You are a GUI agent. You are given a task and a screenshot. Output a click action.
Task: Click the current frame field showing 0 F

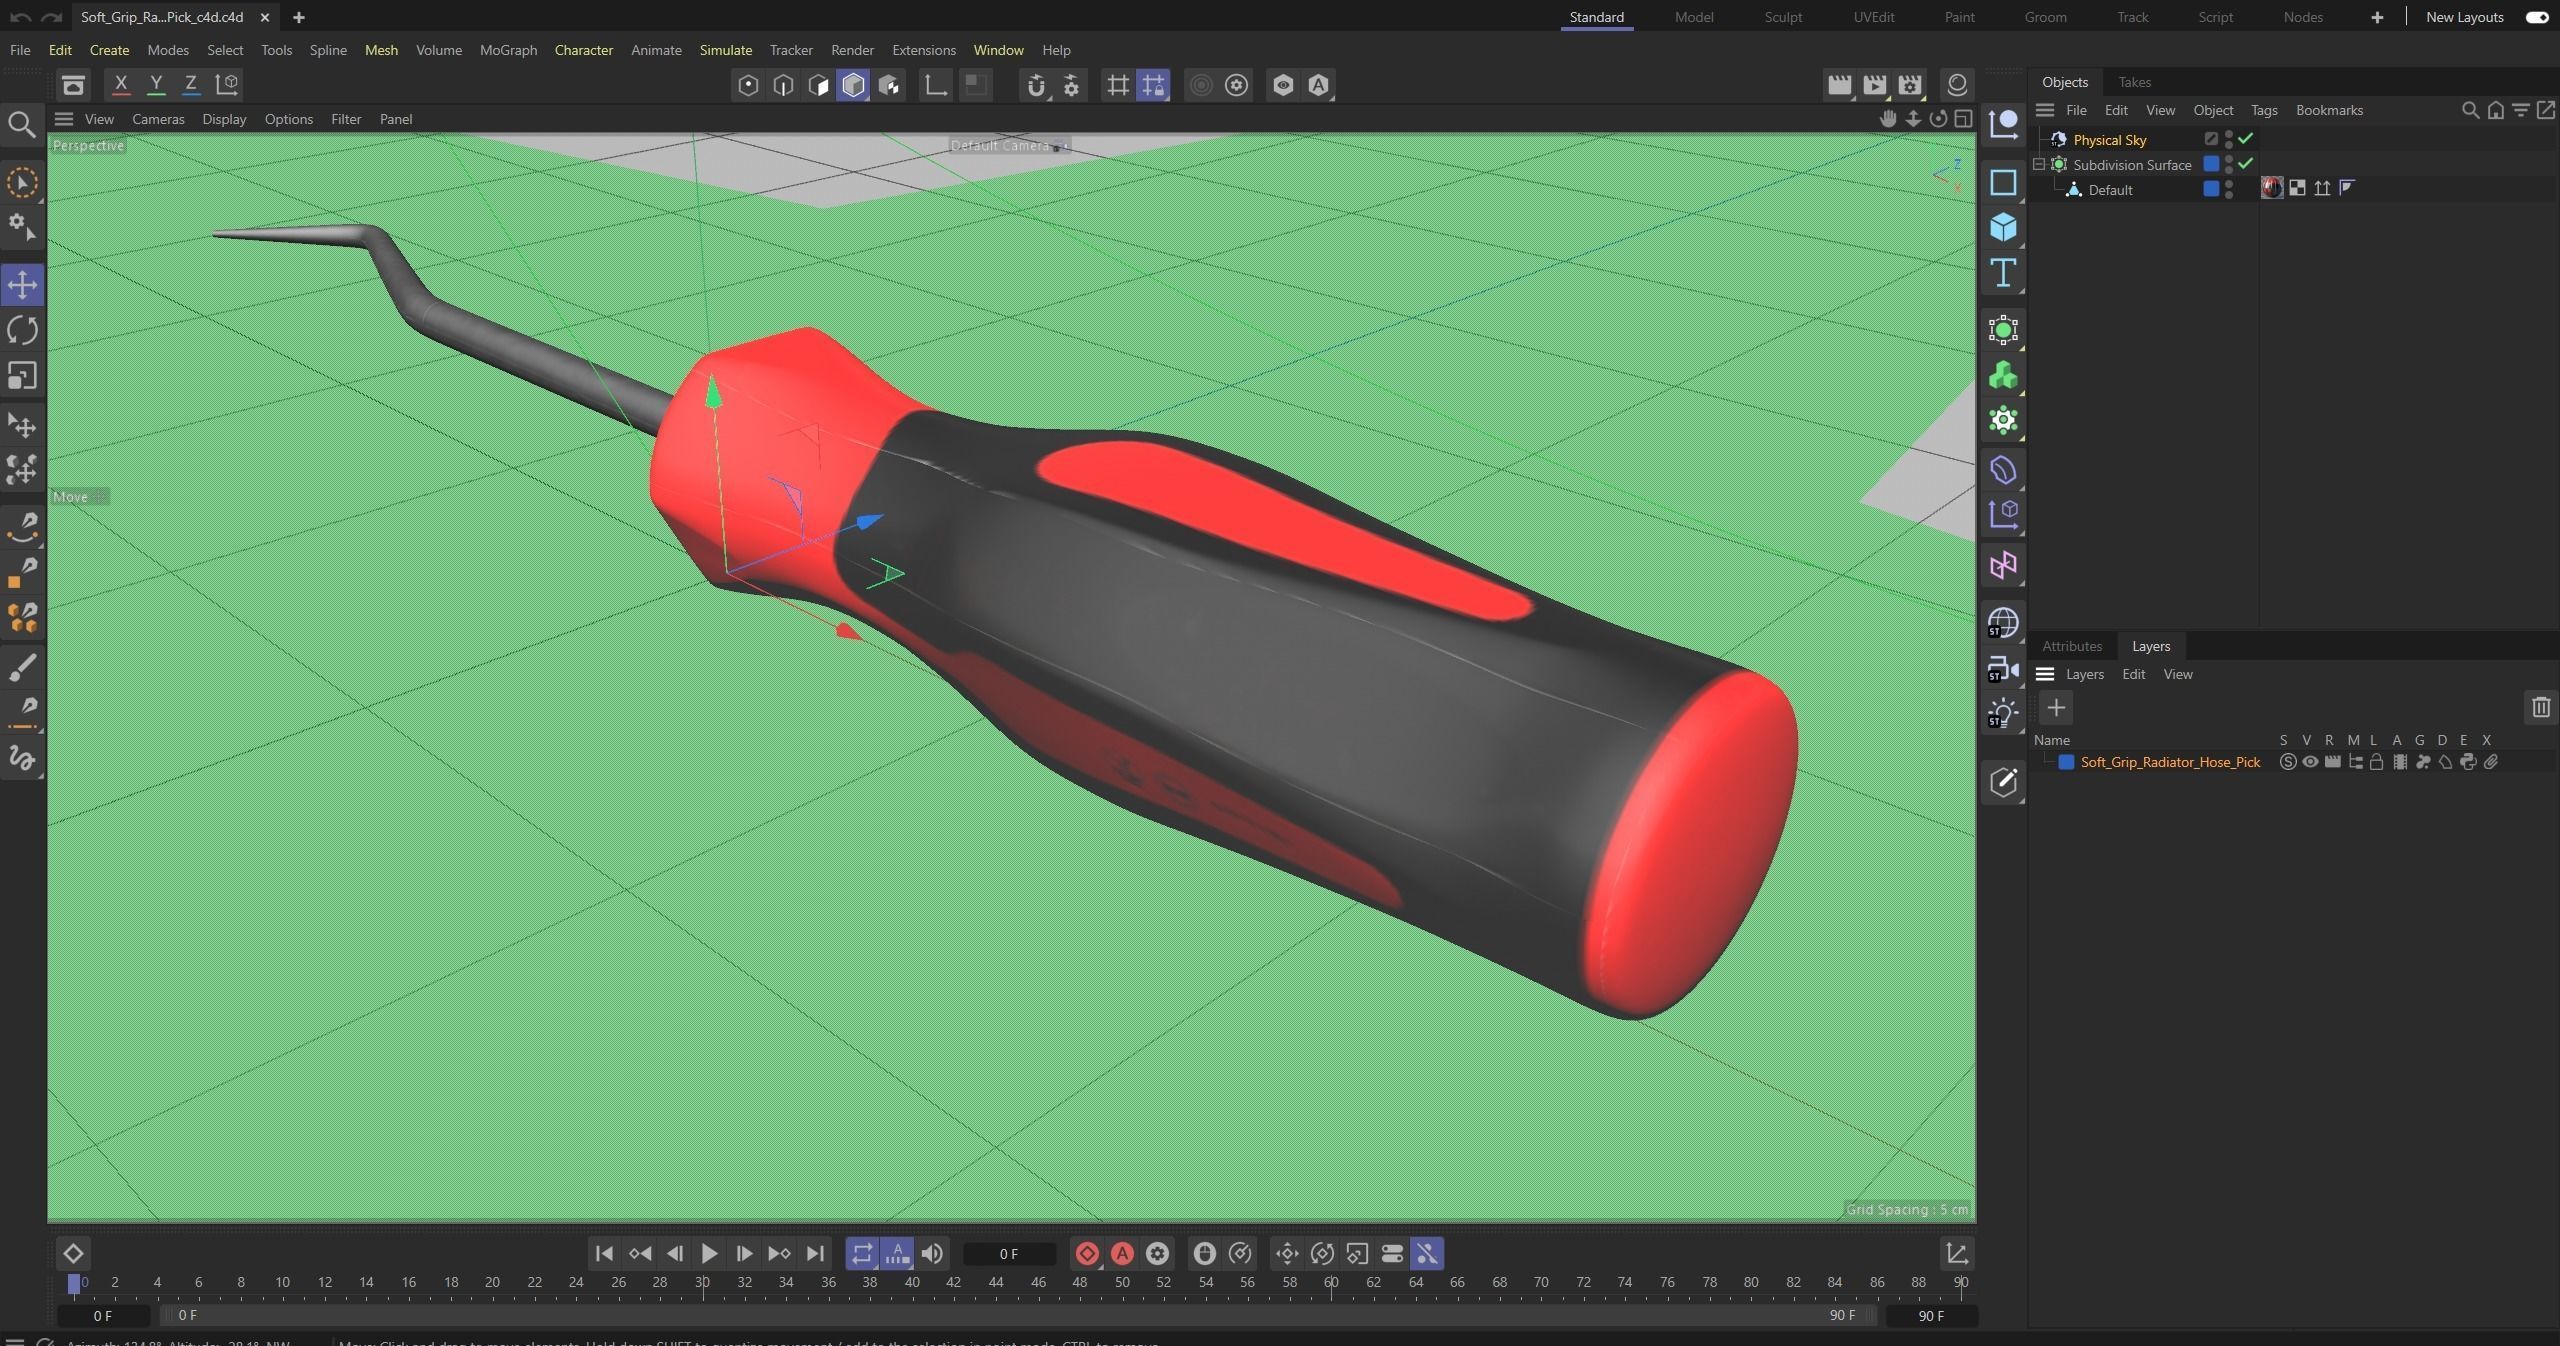[1009, 1253]
